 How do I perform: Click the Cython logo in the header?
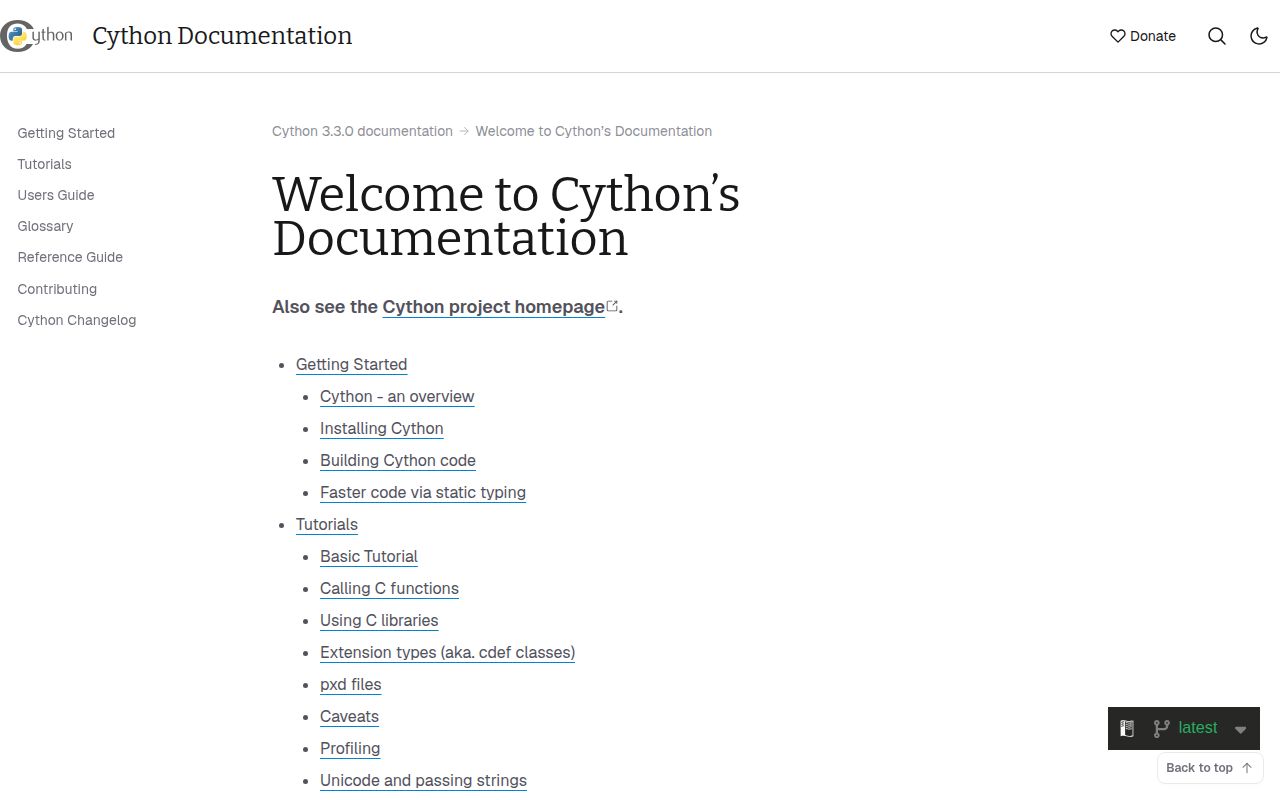tap(36, 36)
